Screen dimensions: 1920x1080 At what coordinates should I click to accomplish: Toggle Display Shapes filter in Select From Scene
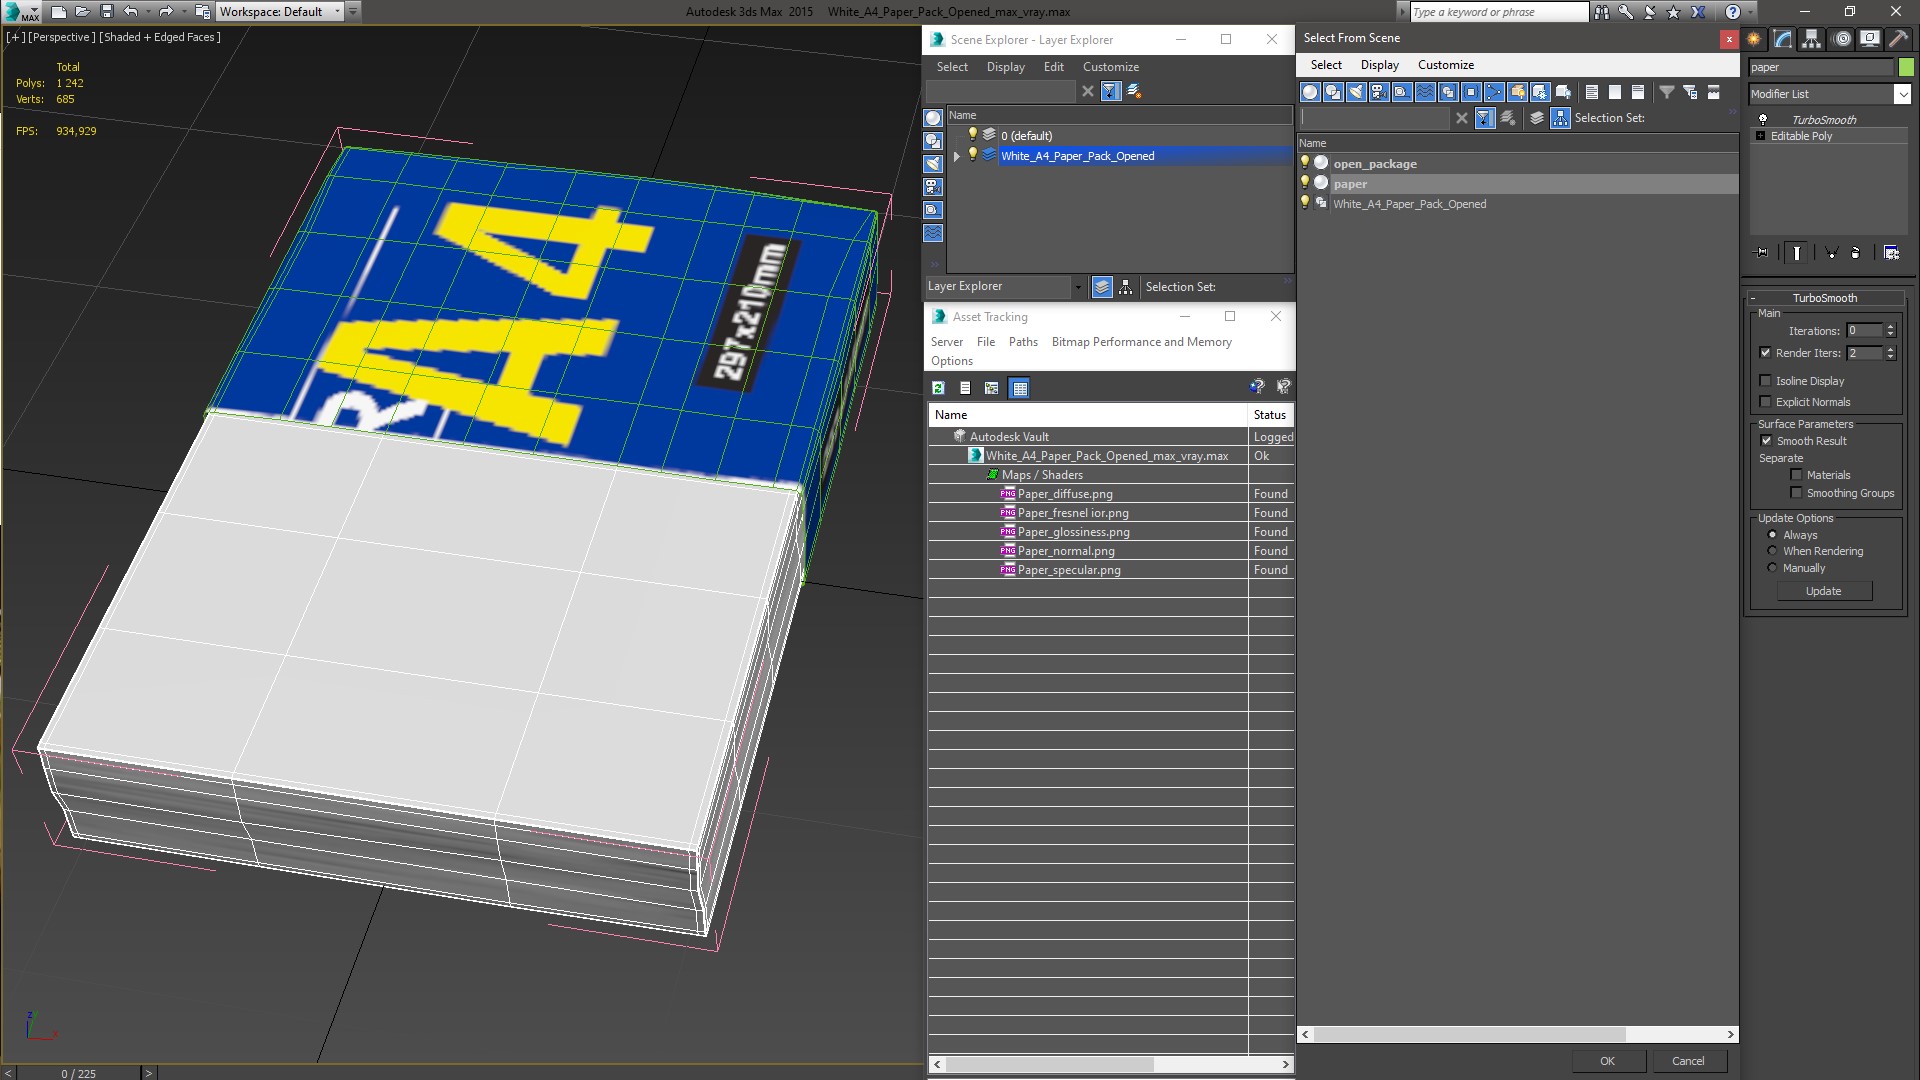[1333, 92]
